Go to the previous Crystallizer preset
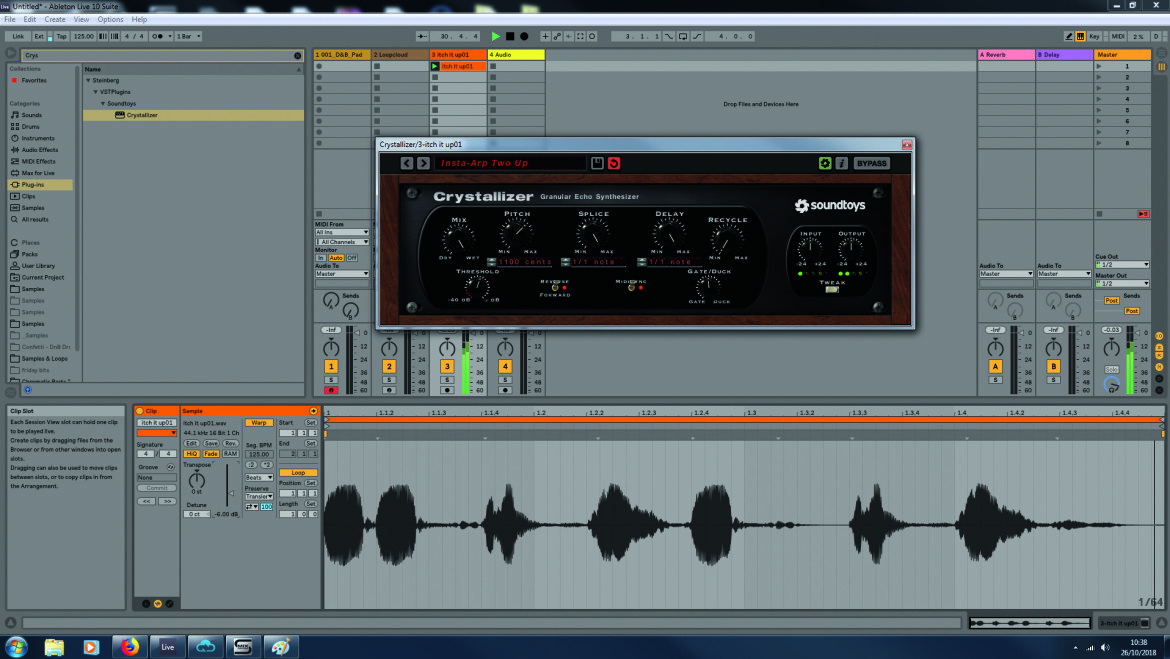 407,163
